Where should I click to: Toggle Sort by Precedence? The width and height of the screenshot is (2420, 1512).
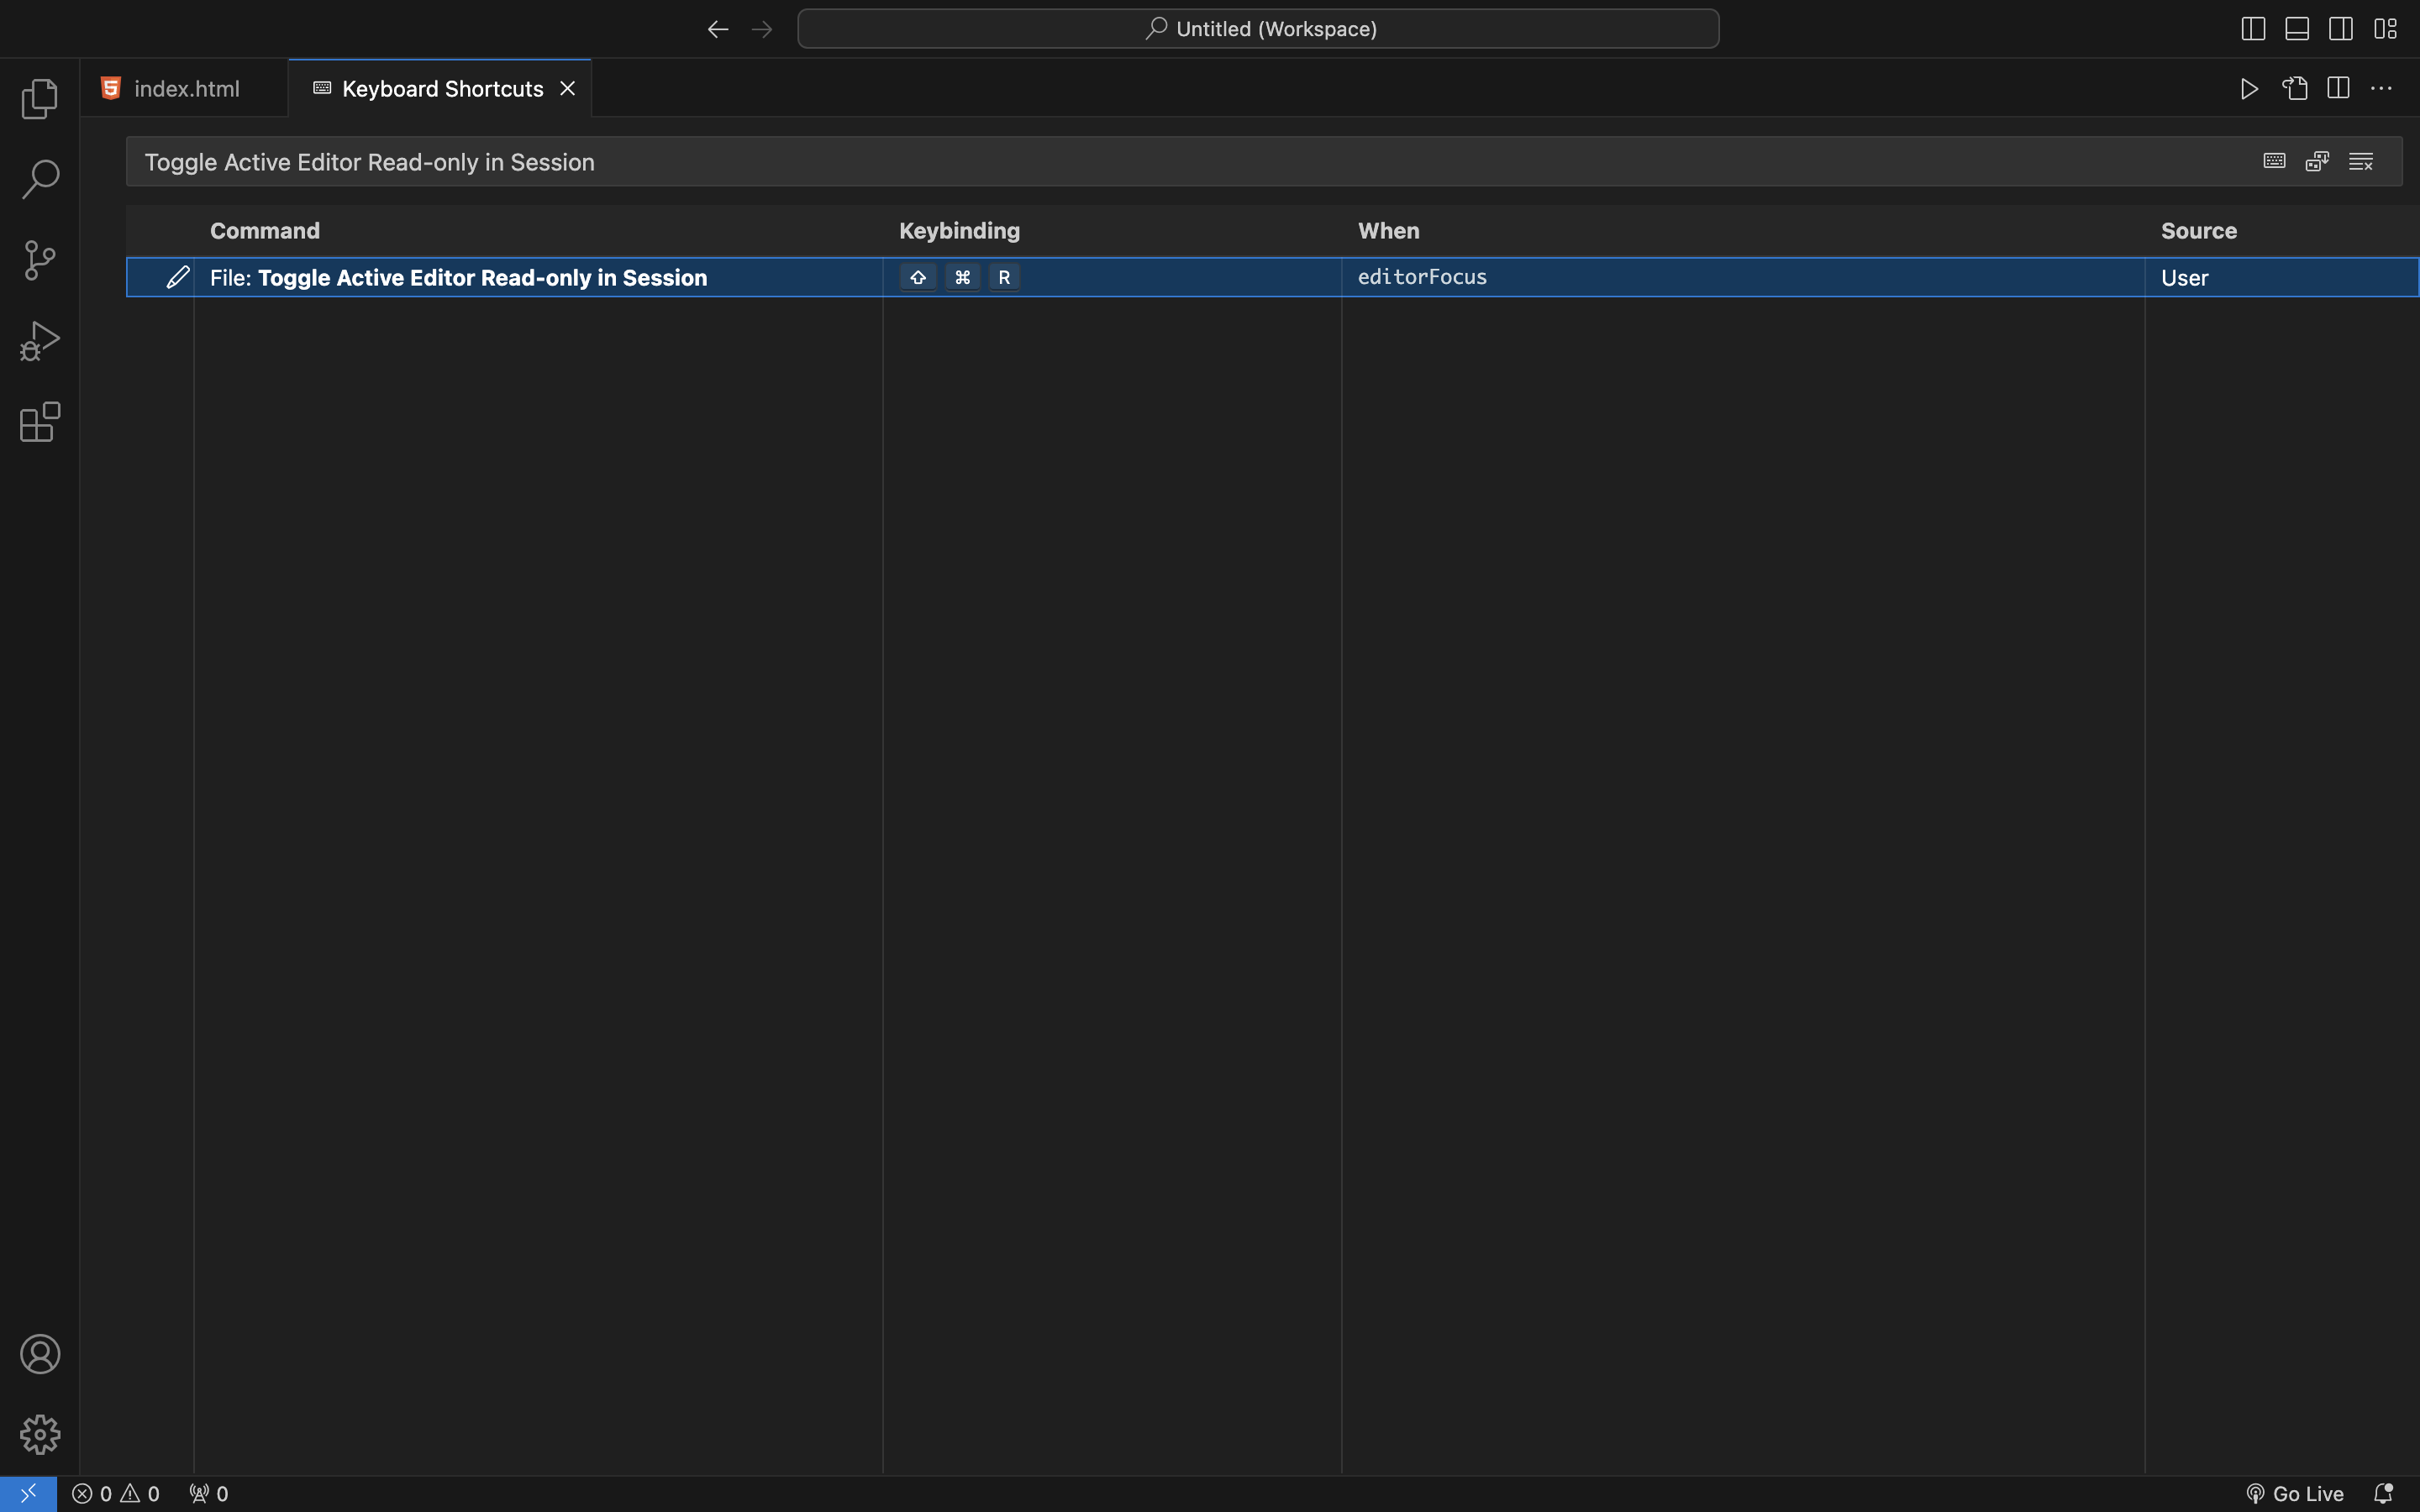point(2317,161)
